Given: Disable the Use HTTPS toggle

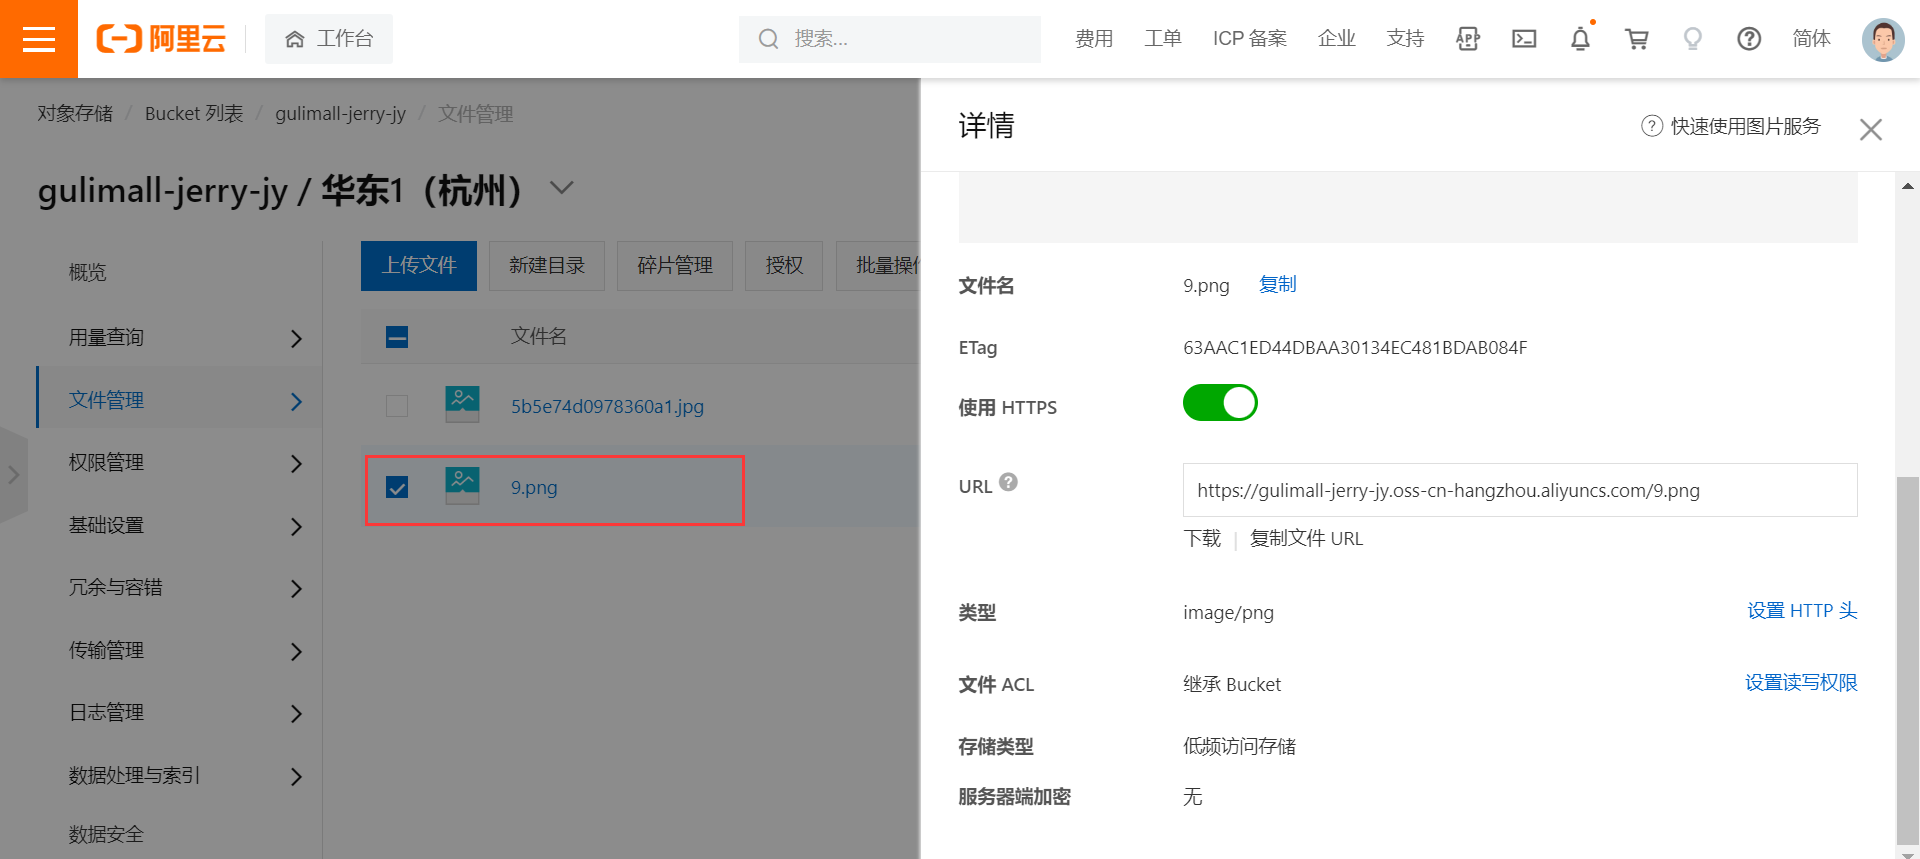Looking at the screenshot, I should [x=1220, y=403].
